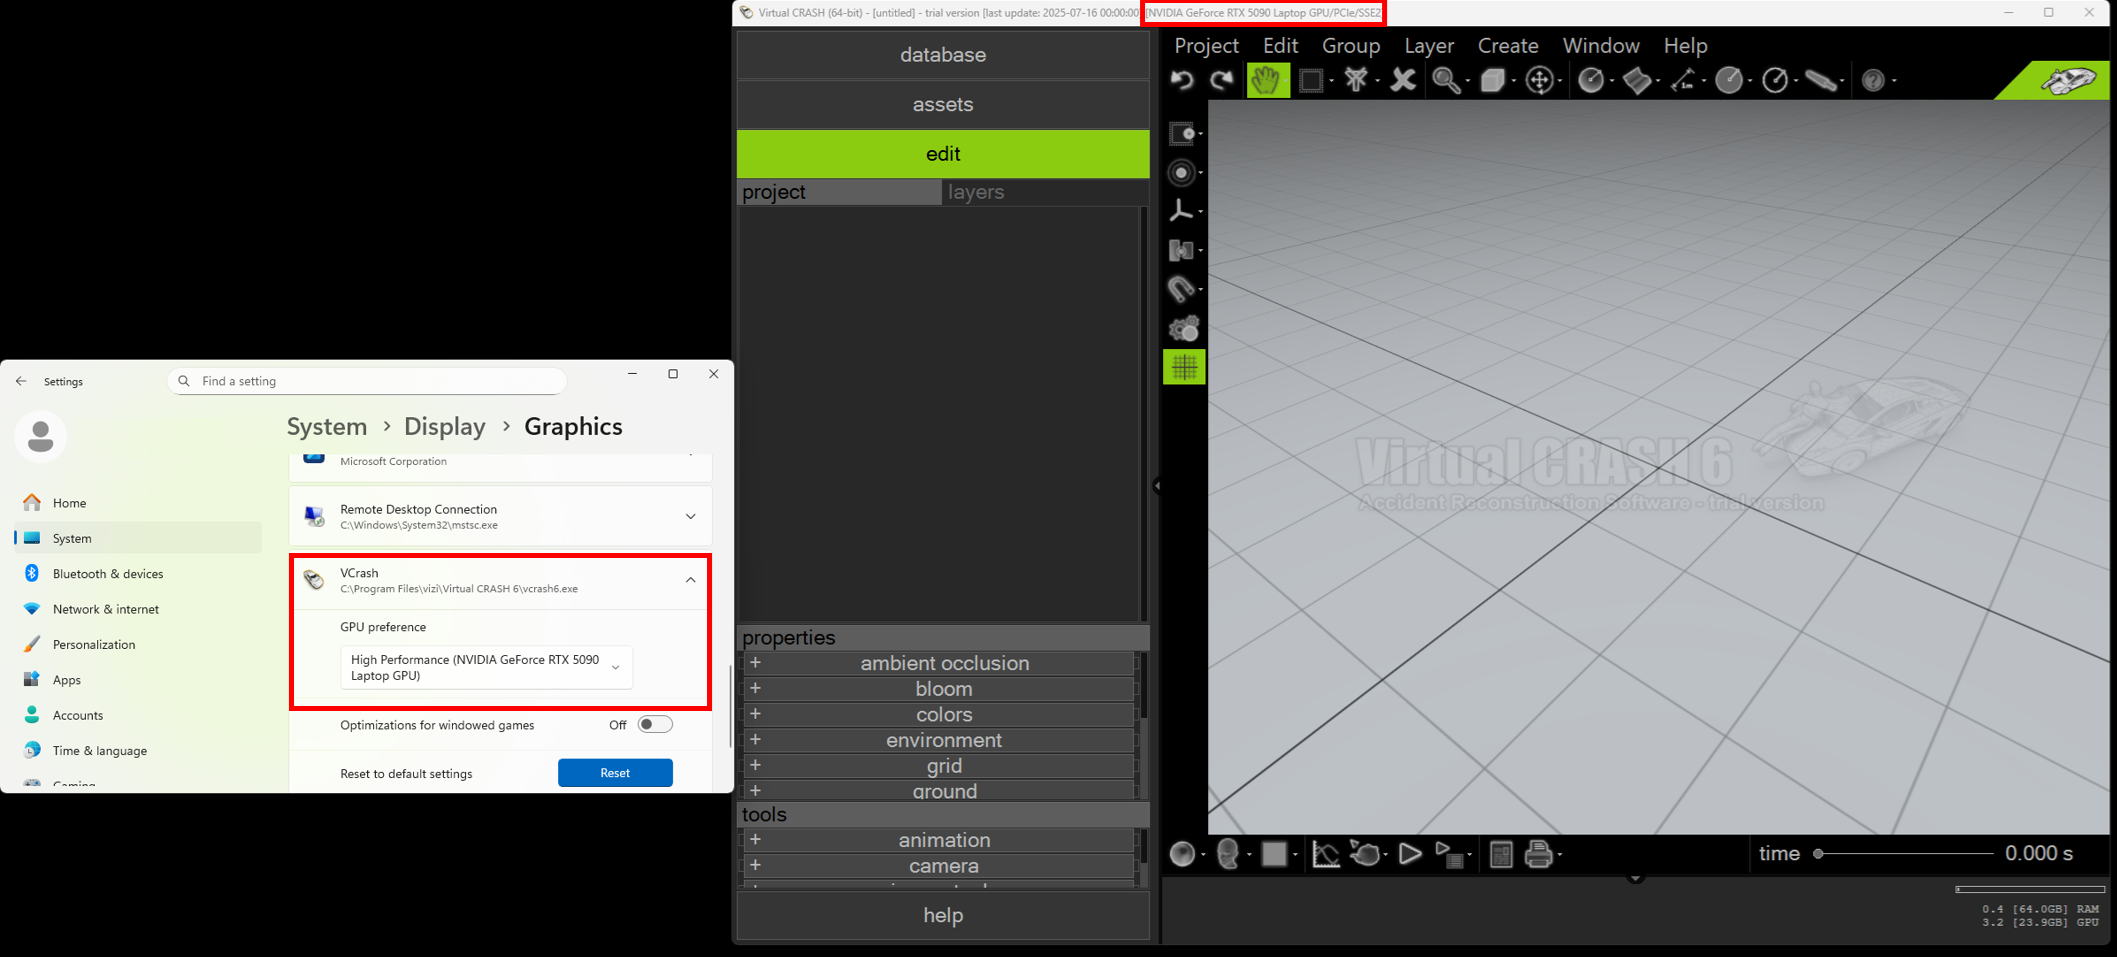Click the move crosshair arrows tool
Viewport: 2117px width, 957px height.
coord(1540,80)
